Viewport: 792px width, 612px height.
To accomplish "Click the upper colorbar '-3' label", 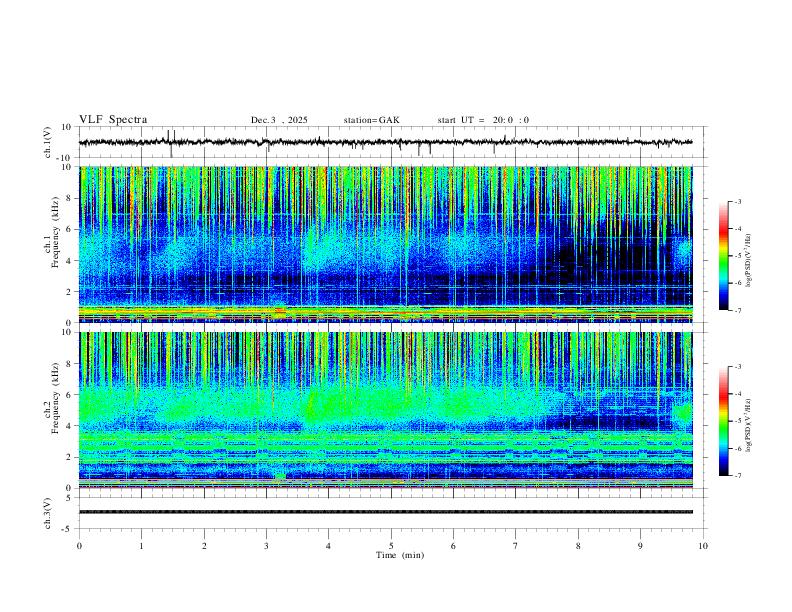I will click(x=737, y=201).
